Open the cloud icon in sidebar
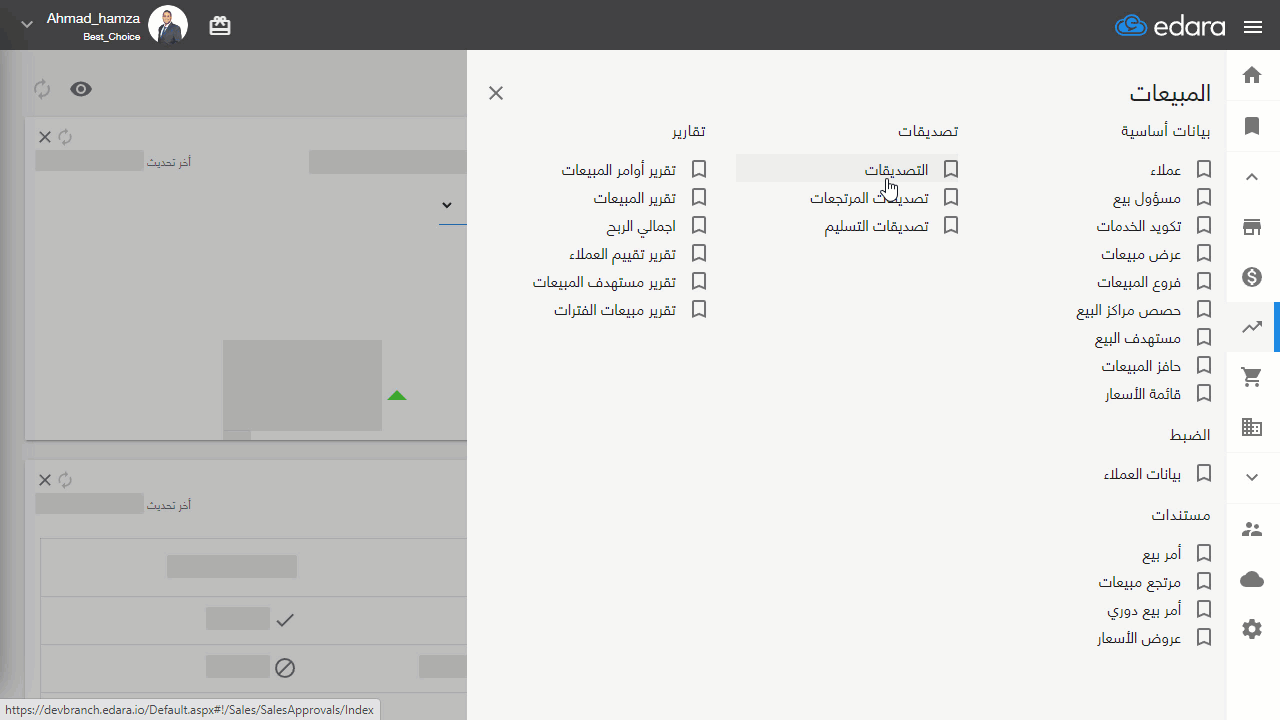This screenshot has width=1280, height=720. 1251,580
